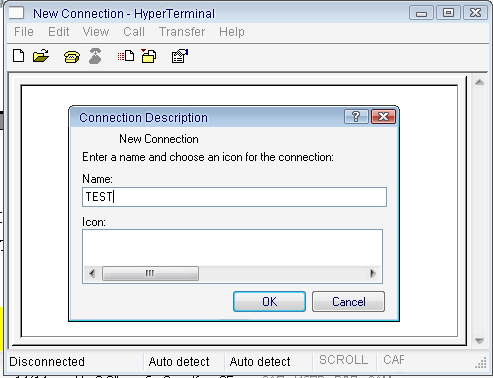The width and height of the screenshot is (493, 378).
Task: Click the Icon list left scroll arrow
Action: click(x=92, y=274)
